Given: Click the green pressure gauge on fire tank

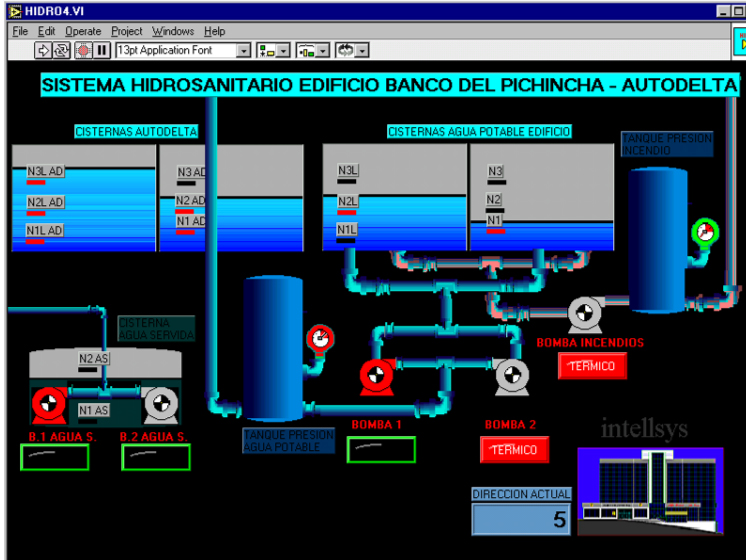Looking at the screenshot, I should [705, 233].
